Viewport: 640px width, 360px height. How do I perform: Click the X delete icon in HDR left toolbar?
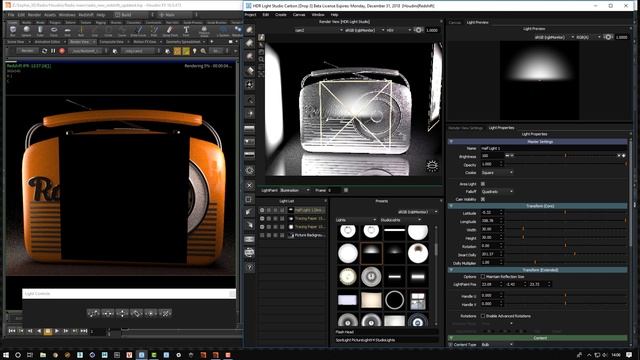250,185
